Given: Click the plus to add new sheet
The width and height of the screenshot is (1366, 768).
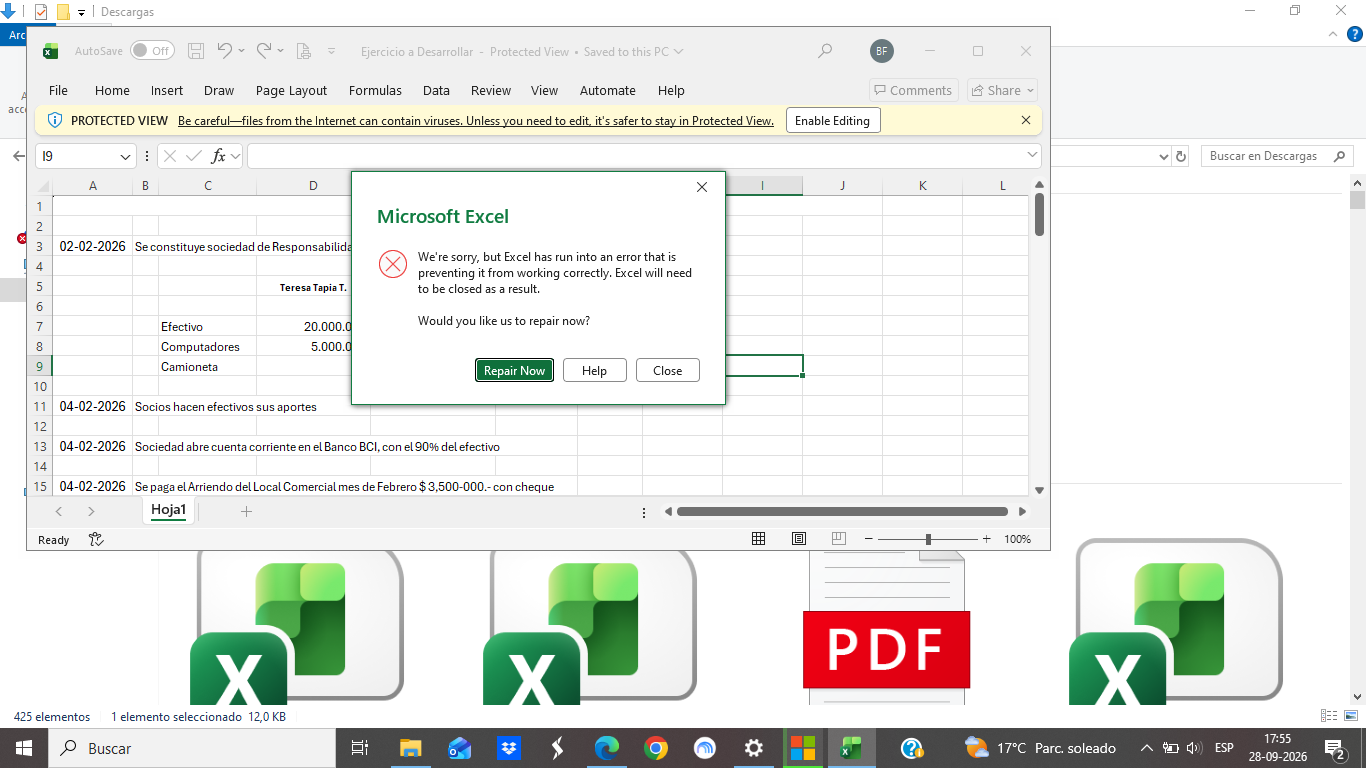Looking at the screenshot, I should pyautogui.click(x=246, y=511).
